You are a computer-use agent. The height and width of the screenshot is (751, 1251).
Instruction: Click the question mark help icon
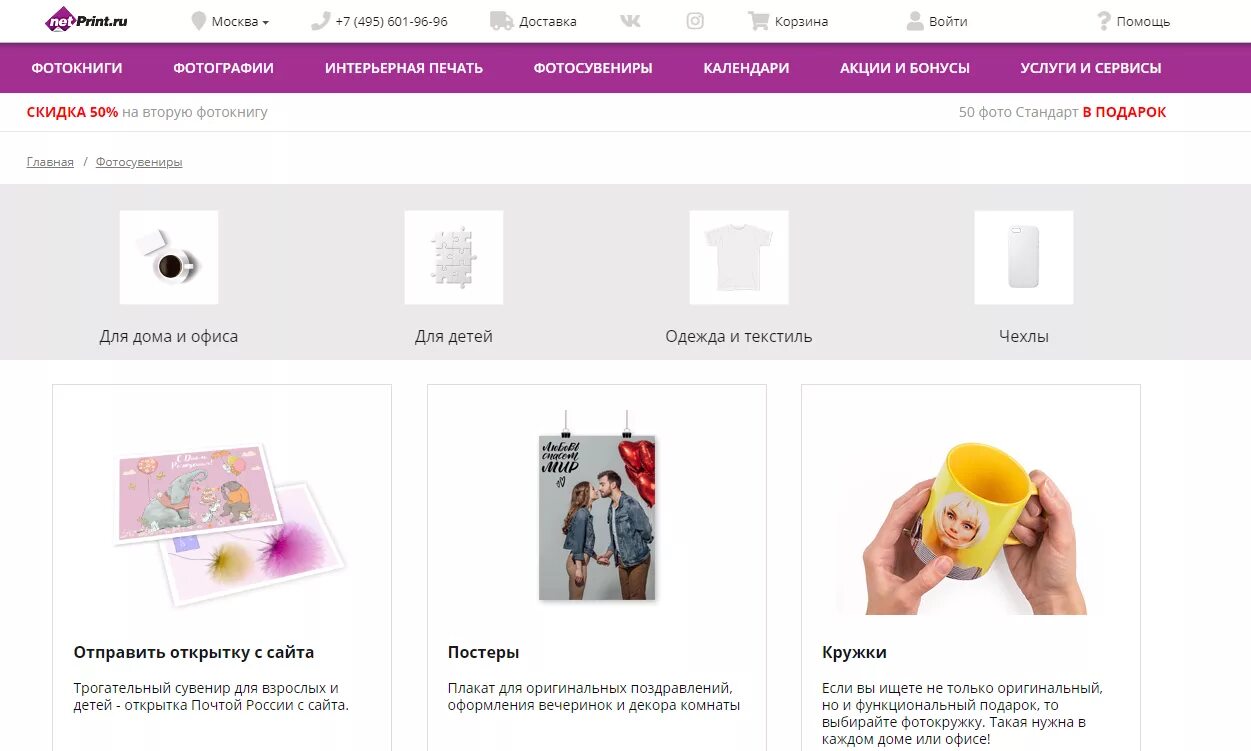point(1104,21)
